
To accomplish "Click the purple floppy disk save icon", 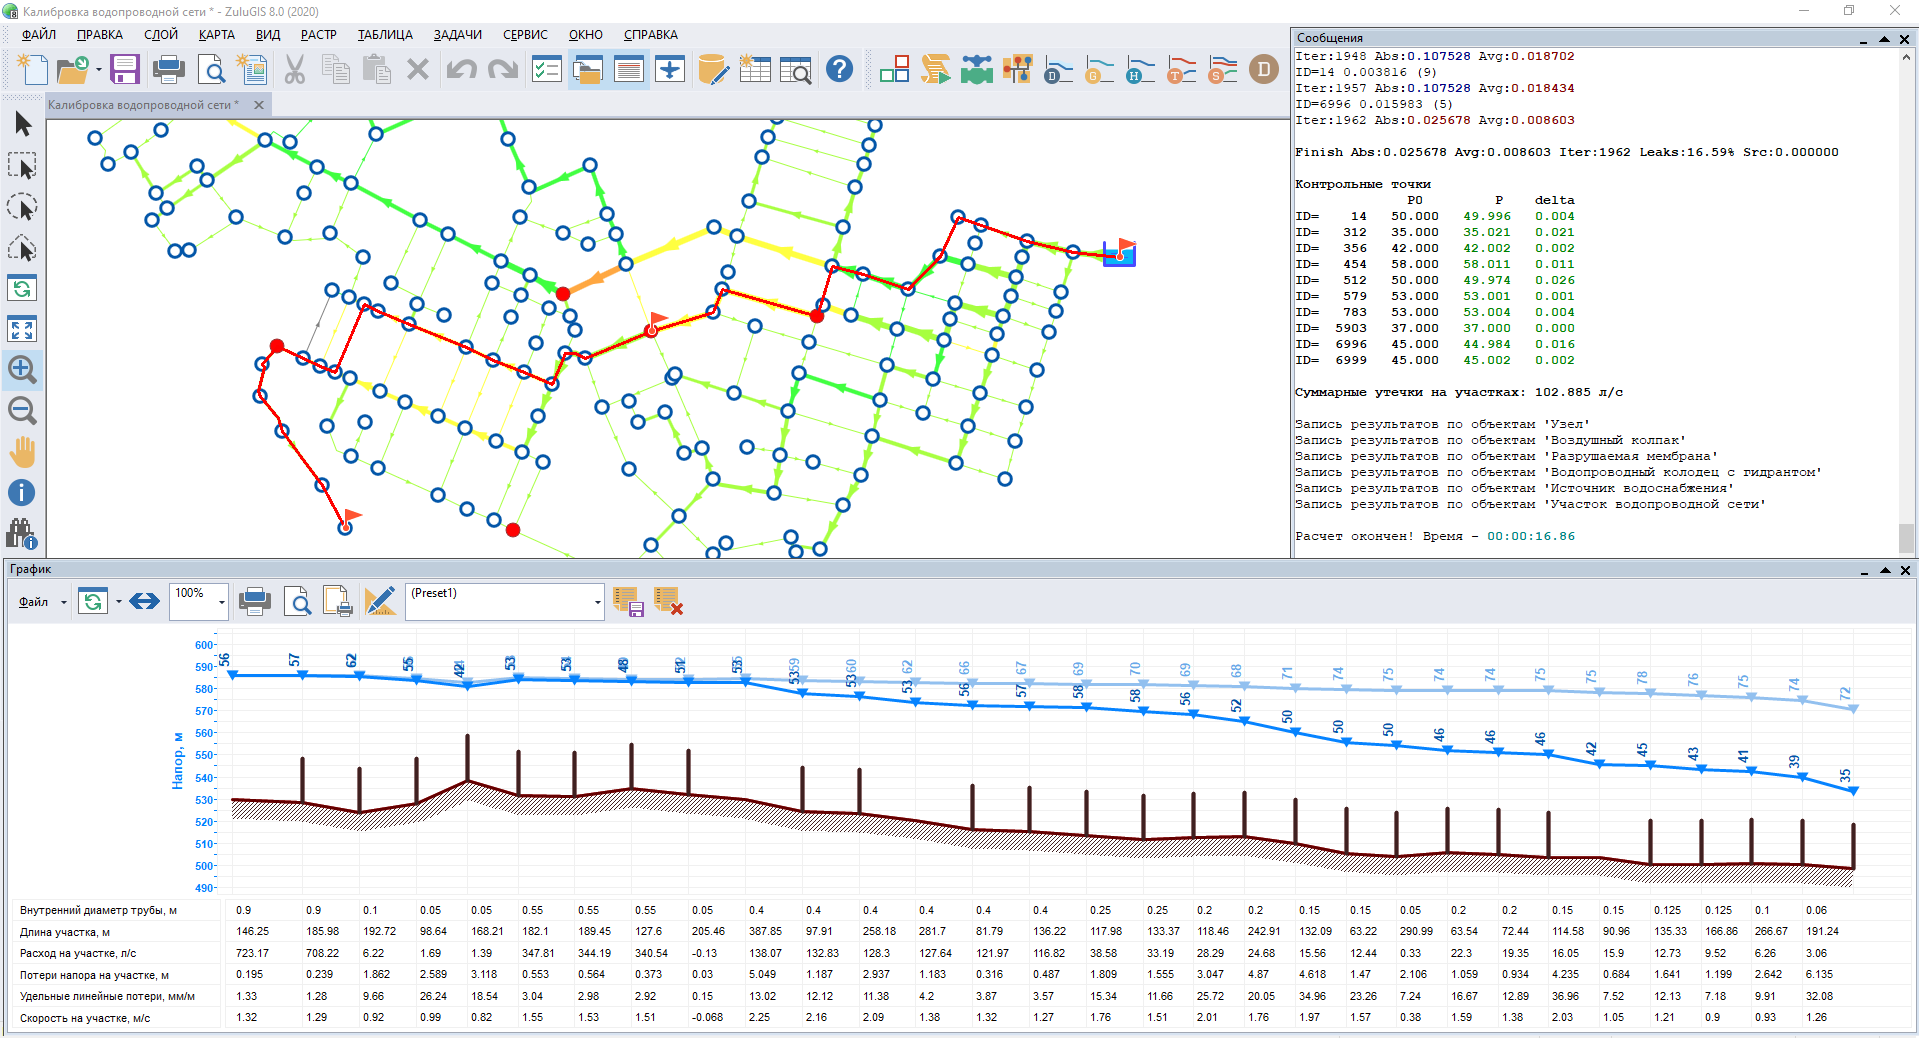I will pyautogui.click(x=125, y=70).
